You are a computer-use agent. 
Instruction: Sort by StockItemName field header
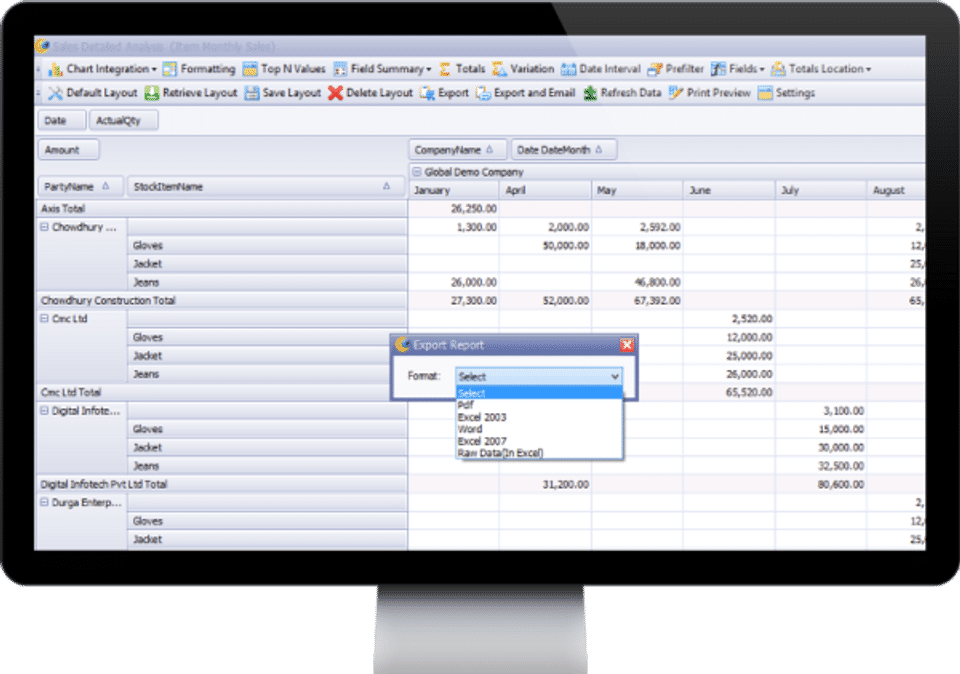[x=266, y=187]
